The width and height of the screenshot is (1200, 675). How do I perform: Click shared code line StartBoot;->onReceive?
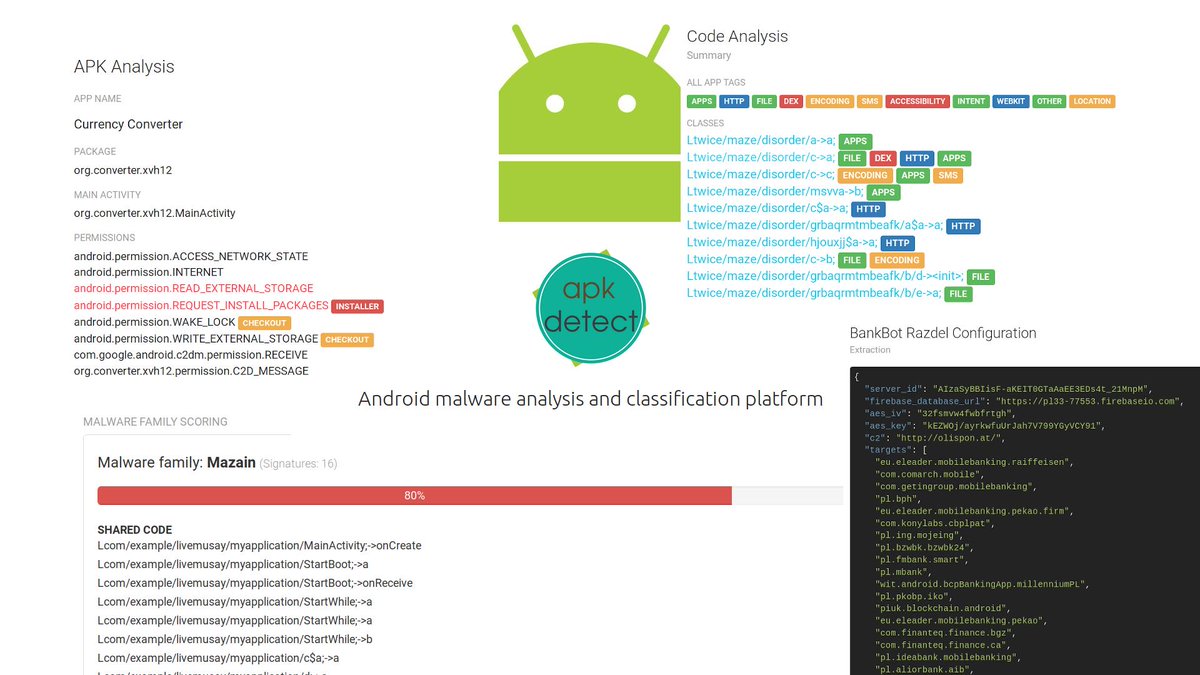click(255, 583)
